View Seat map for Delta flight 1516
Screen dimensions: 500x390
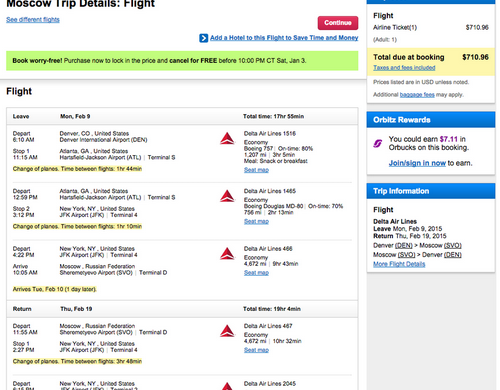(x=256, y=170)
